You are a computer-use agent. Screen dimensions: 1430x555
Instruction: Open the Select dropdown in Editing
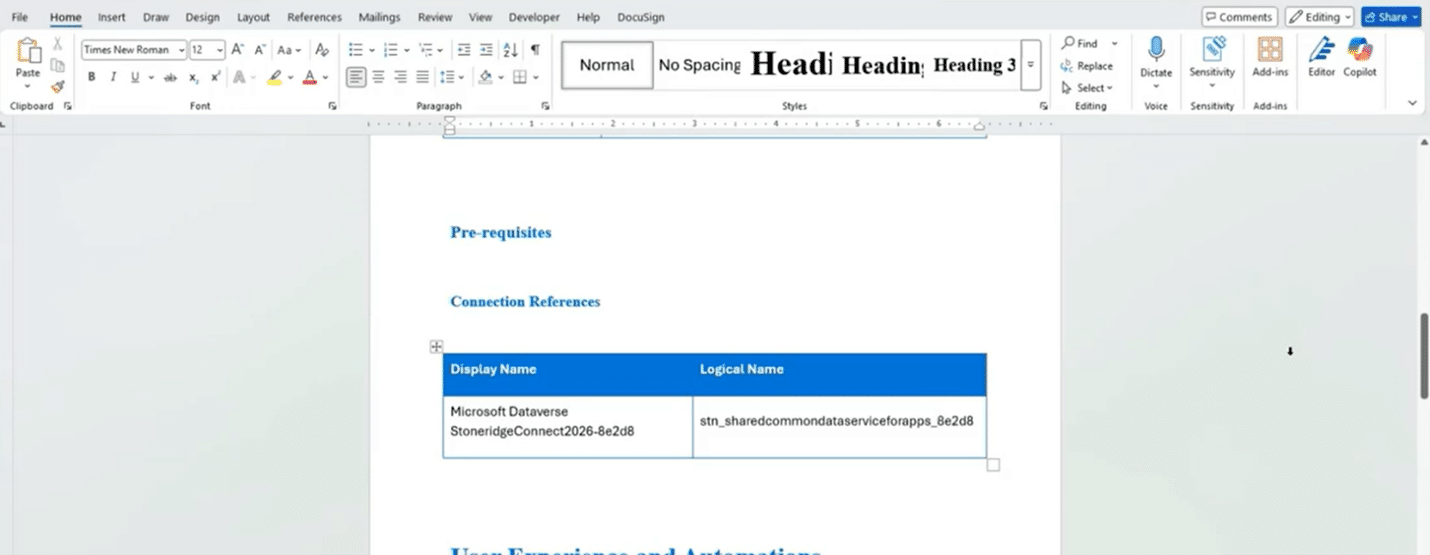coord(1087,88)
